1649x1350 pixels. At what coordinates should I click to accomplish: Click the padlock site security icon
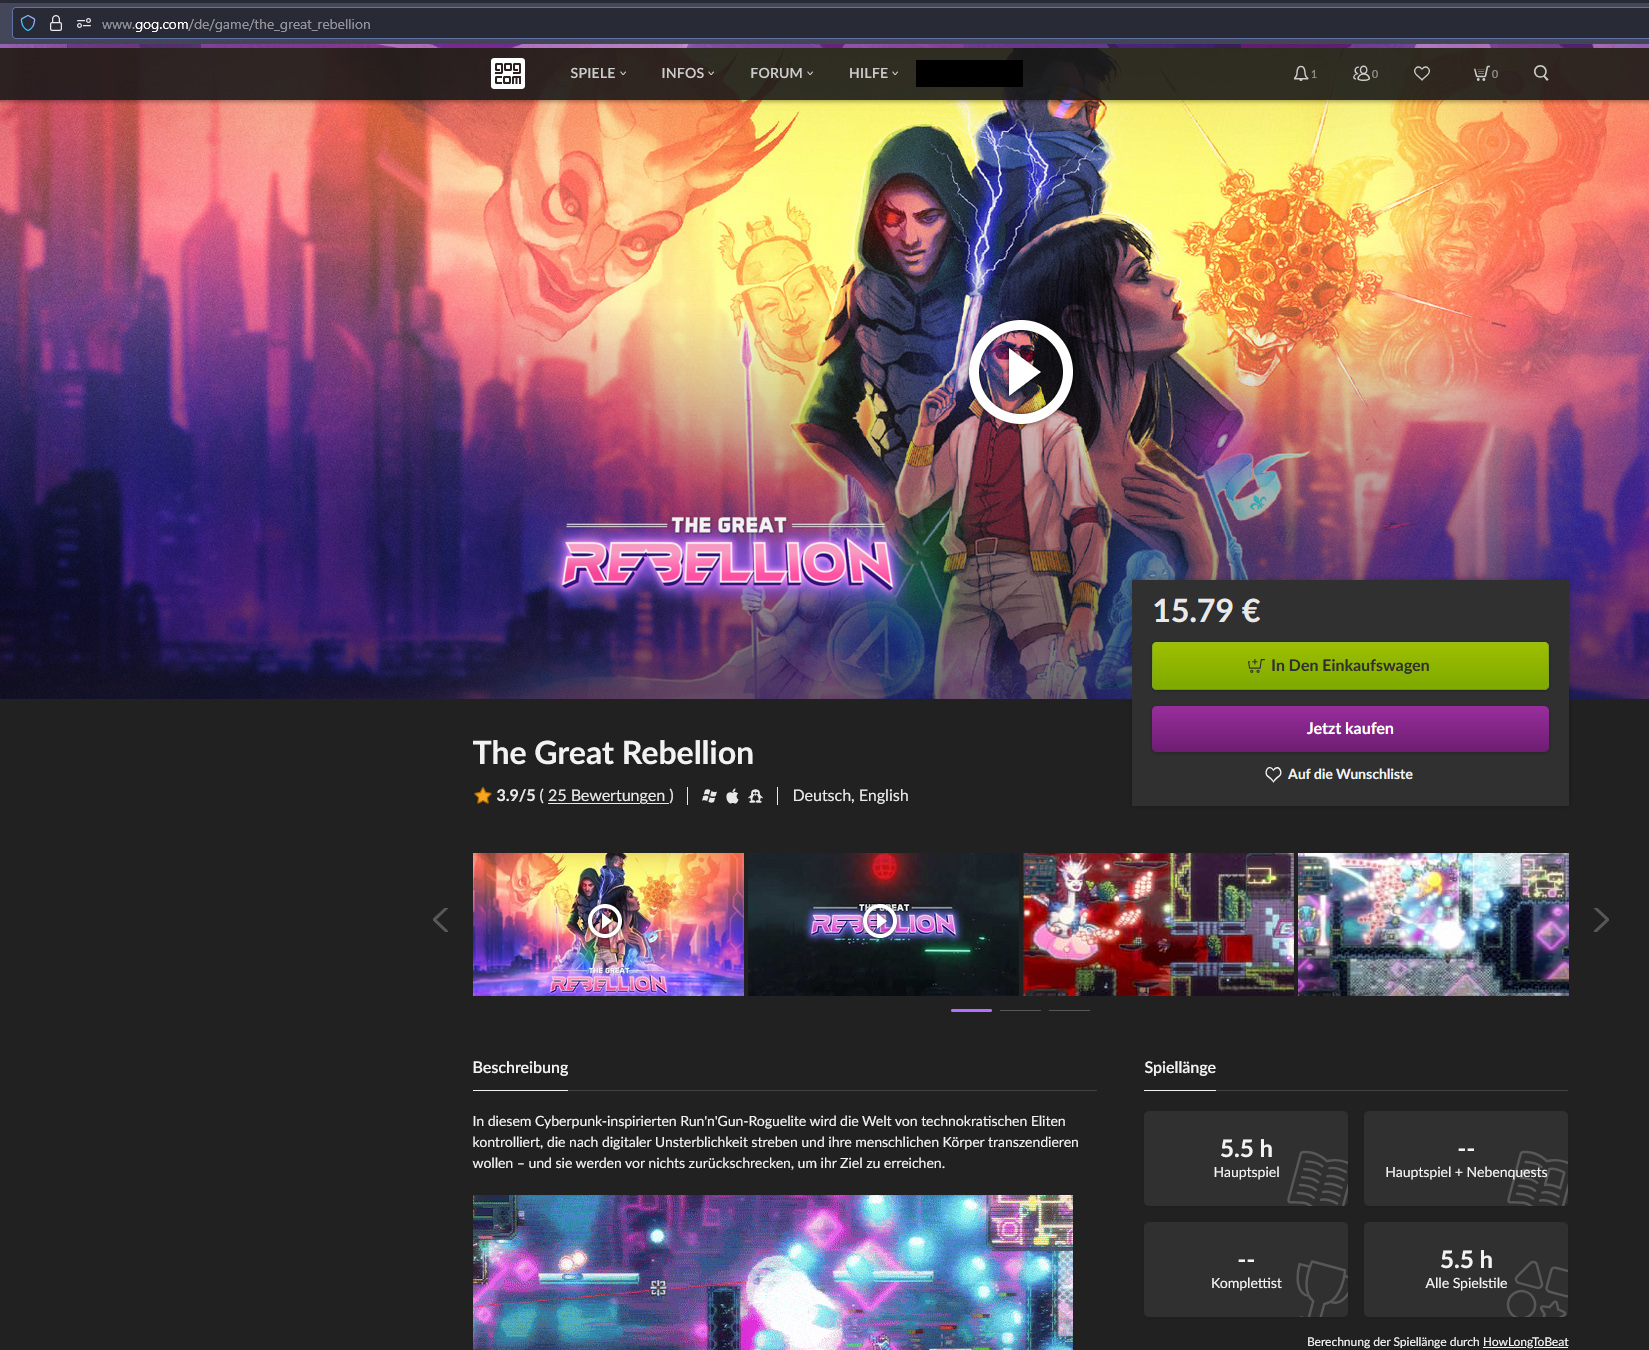click(x=56, y=23)
